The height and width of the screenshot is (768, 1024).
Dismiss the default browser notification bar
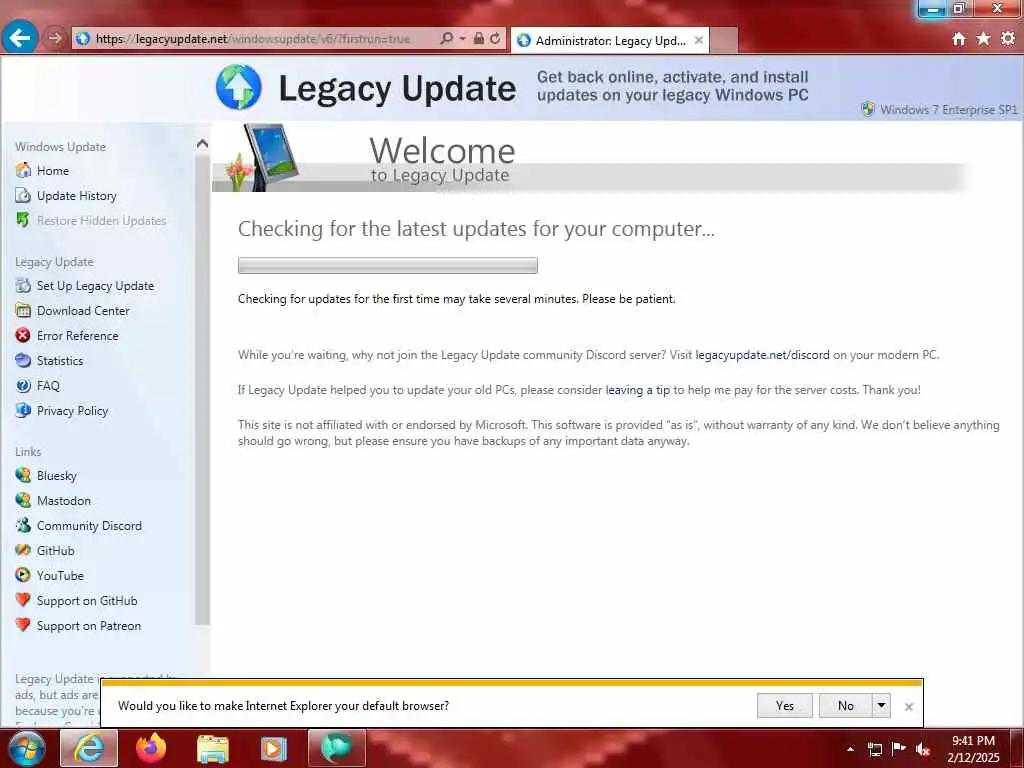click(908, 707)
